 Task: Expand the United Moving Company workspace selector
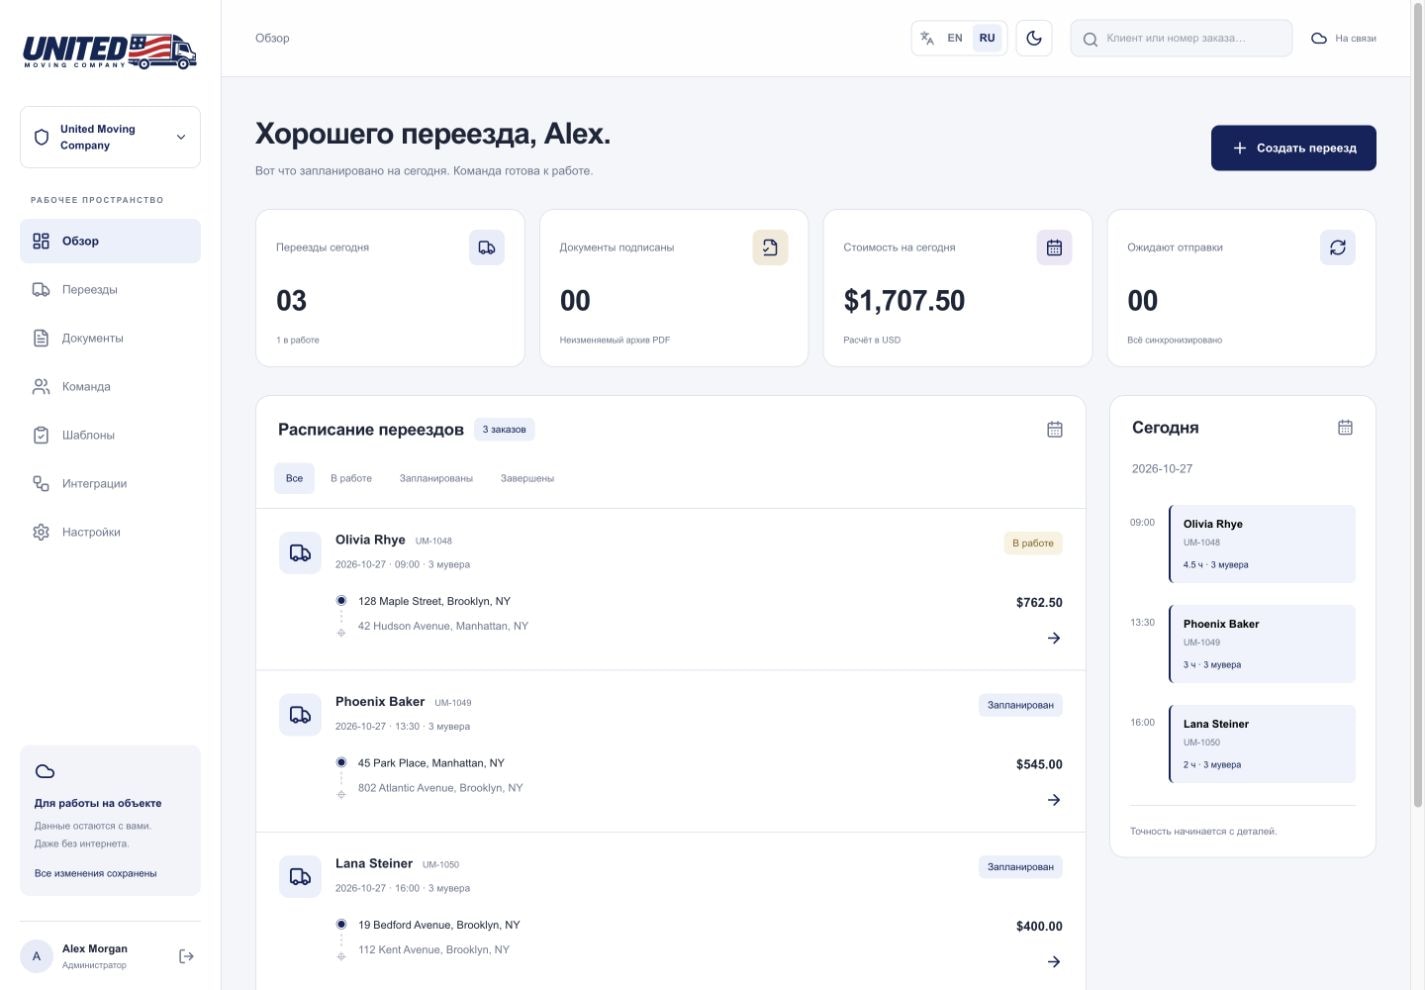click(x=110, y=137)
